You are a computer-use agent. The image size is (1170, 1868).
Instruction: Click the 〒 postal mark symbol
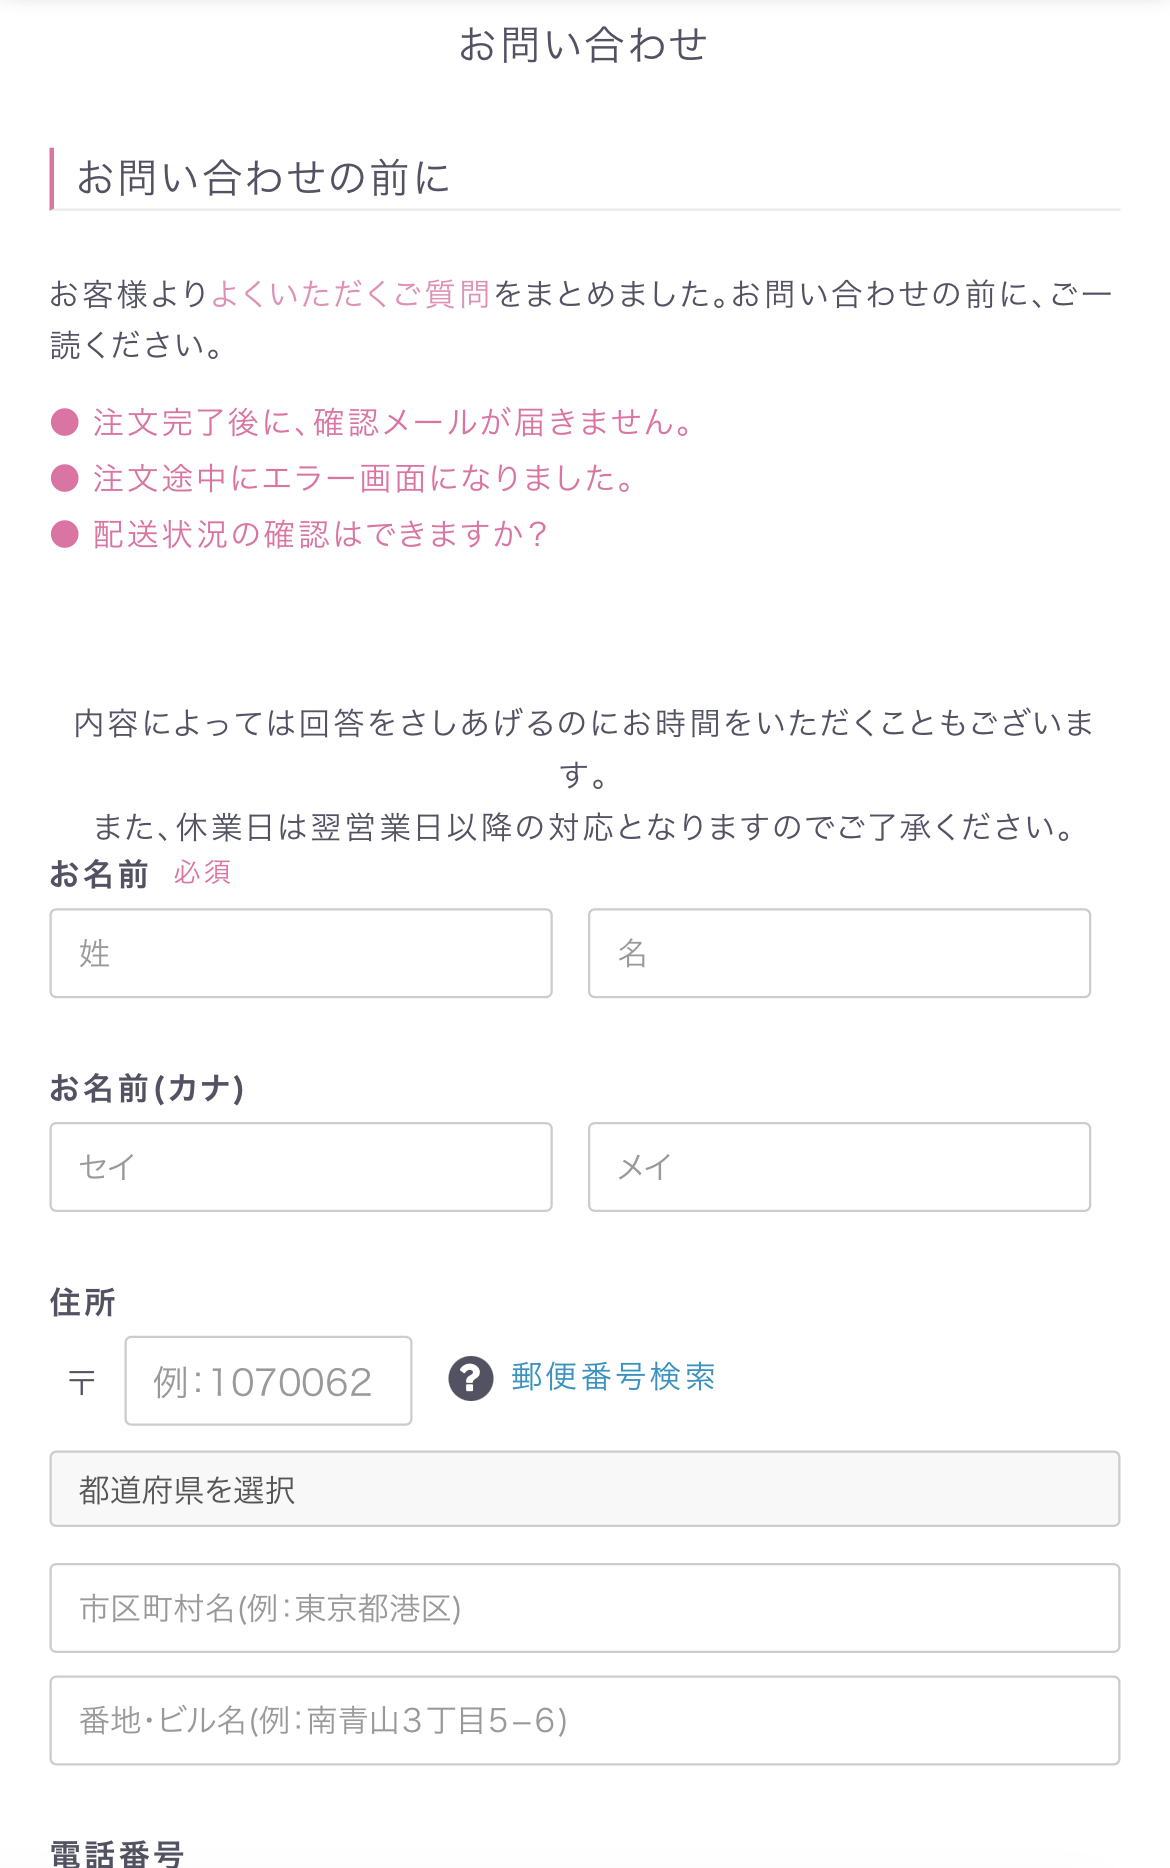pyautogui.click(x=82, y=1383)
